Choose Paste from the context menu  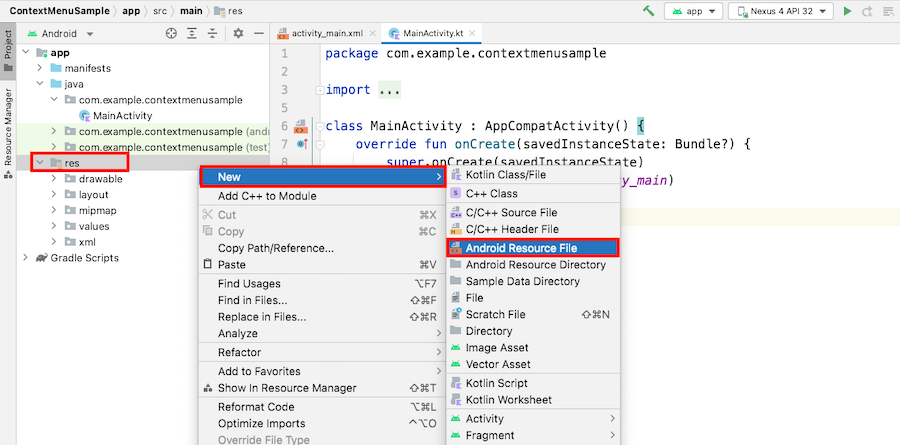[323, 265]
